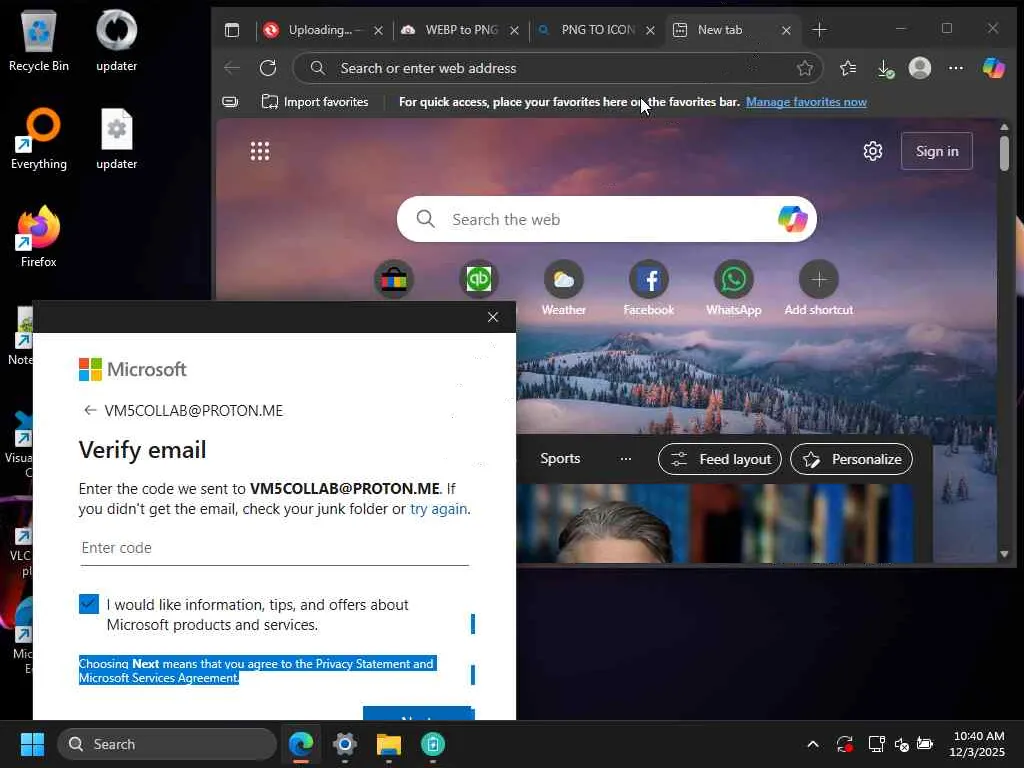Open the Everything search shortcut on desktop
Image resolution: width=1024 pixels, height=768 pixels.
39,138
